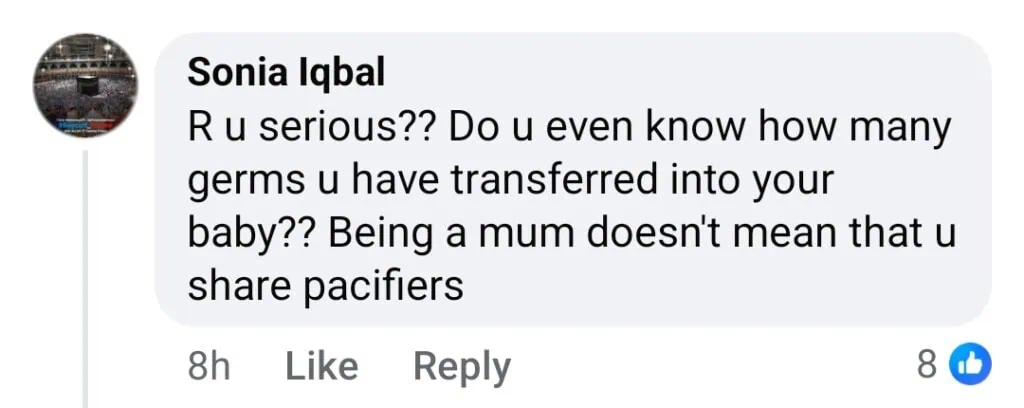The width and height of the screenshot is (1024, 408).
Task: Open Sonia Iqbal's profile picture
Action: pos(85,86)
